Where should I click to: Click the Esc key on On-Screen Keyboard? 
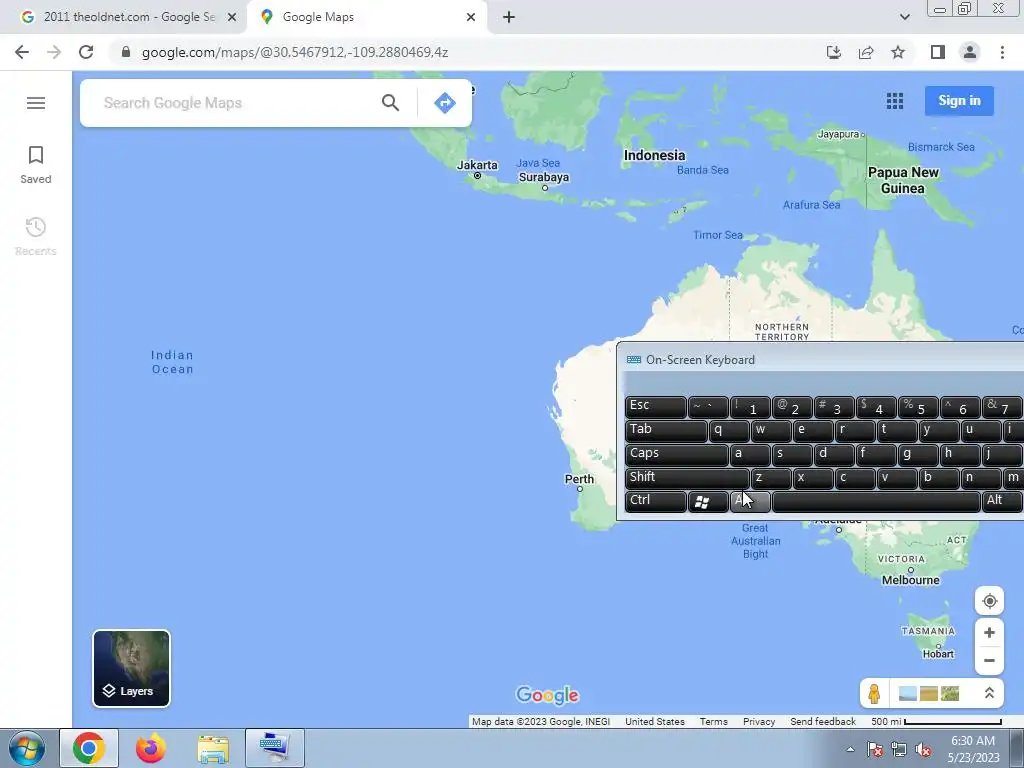(656, 406)
